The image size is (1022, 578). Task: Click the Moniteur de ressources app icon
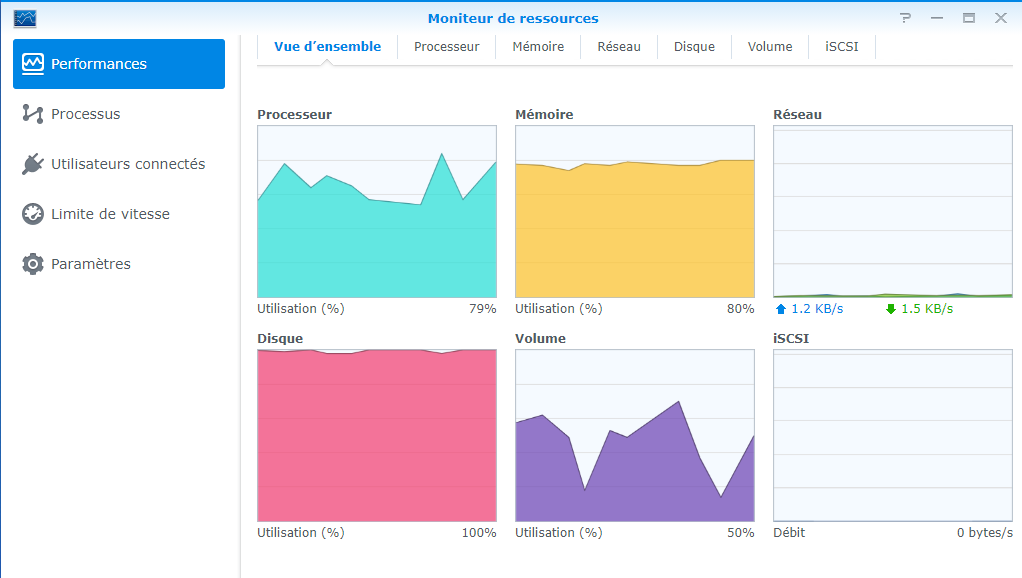coord(25,18)
